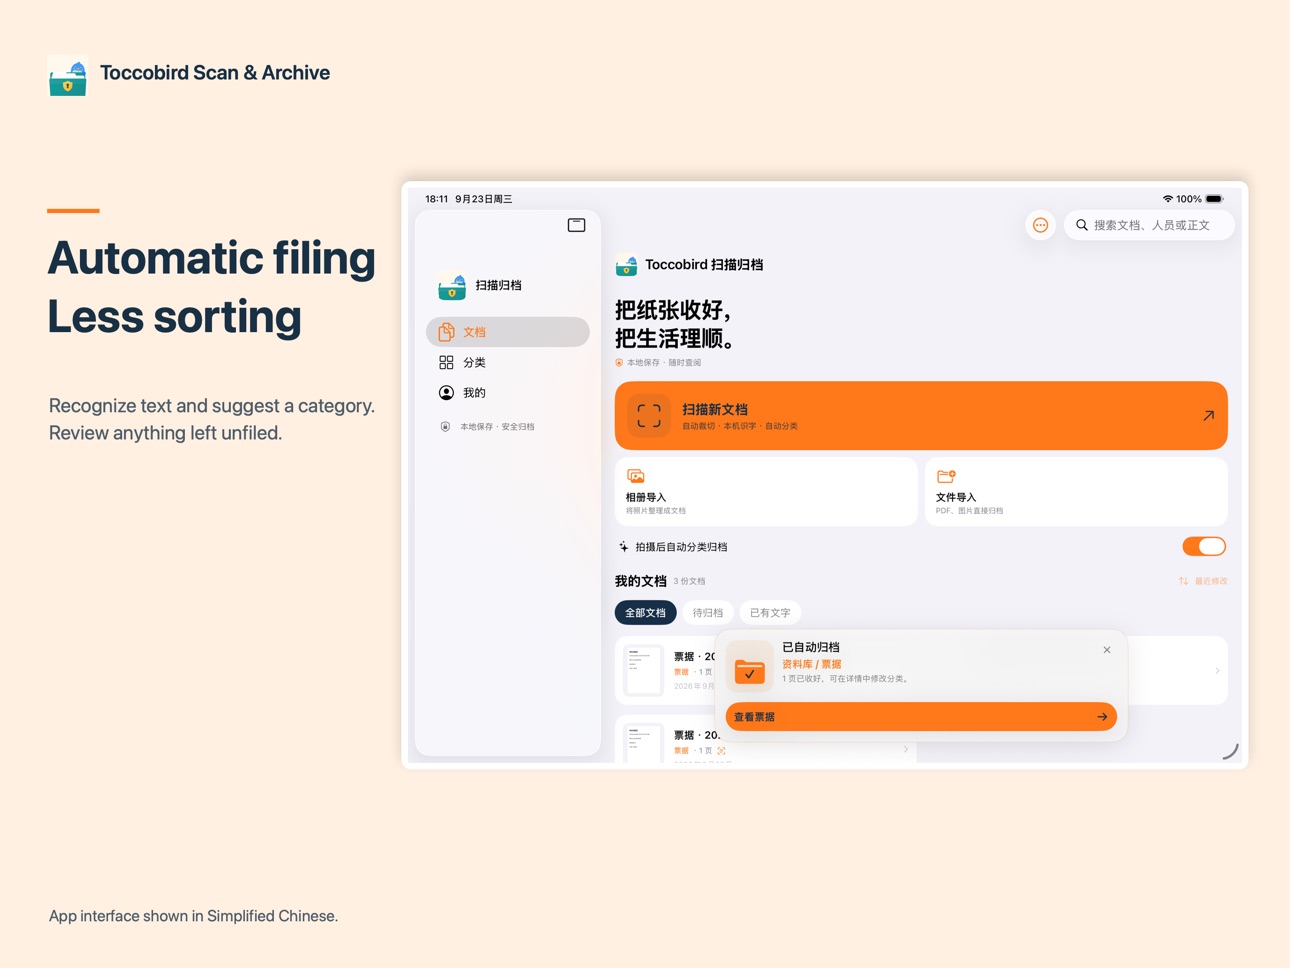
Task: Toggle 拍摄后自动分类归档 switch off
Action: pos(1204,547)
